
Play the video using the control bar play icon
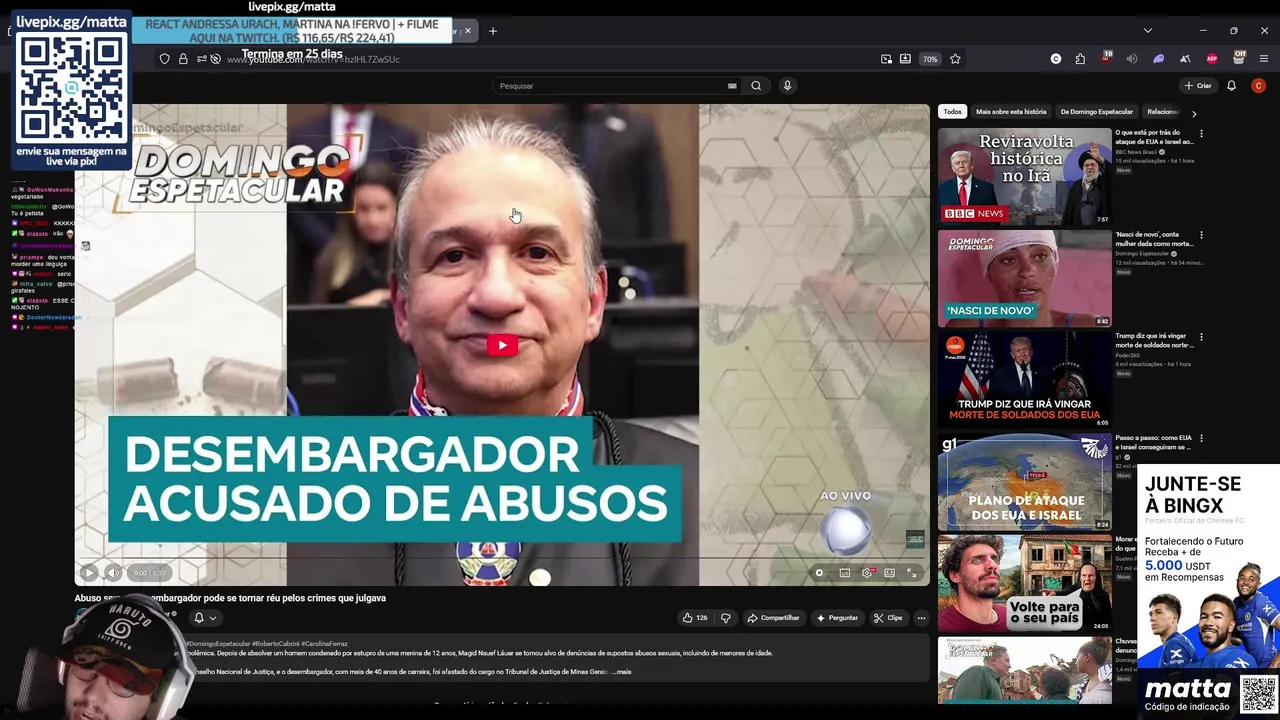88,573
